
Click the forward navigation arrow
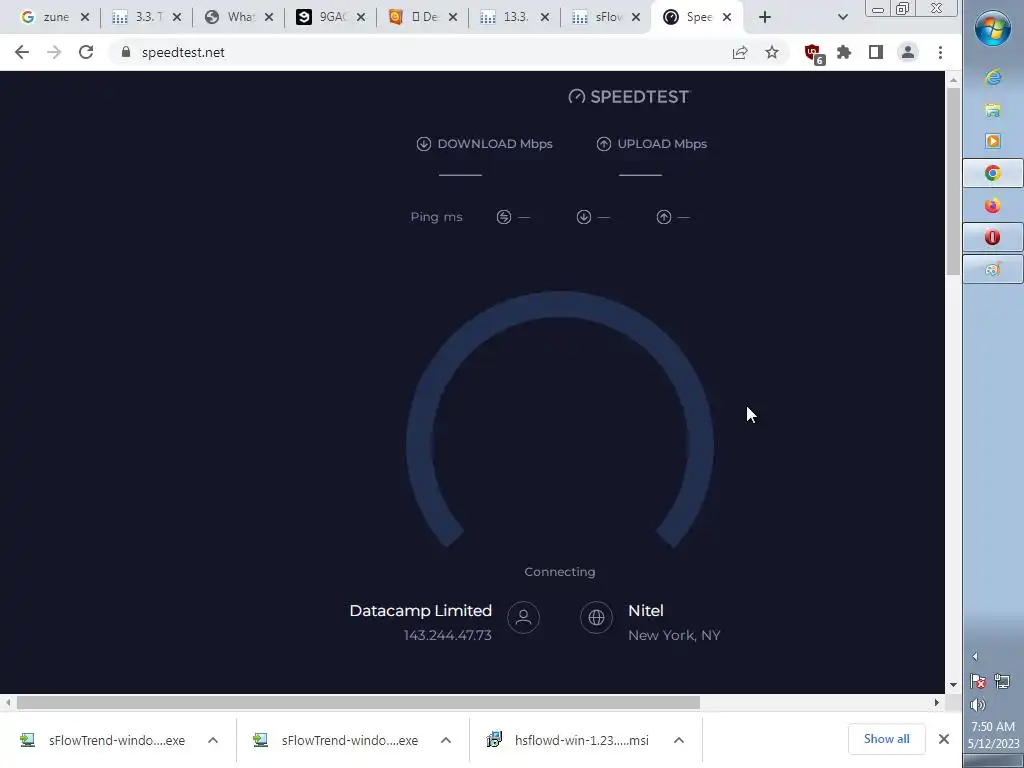(x=54, y=52)
